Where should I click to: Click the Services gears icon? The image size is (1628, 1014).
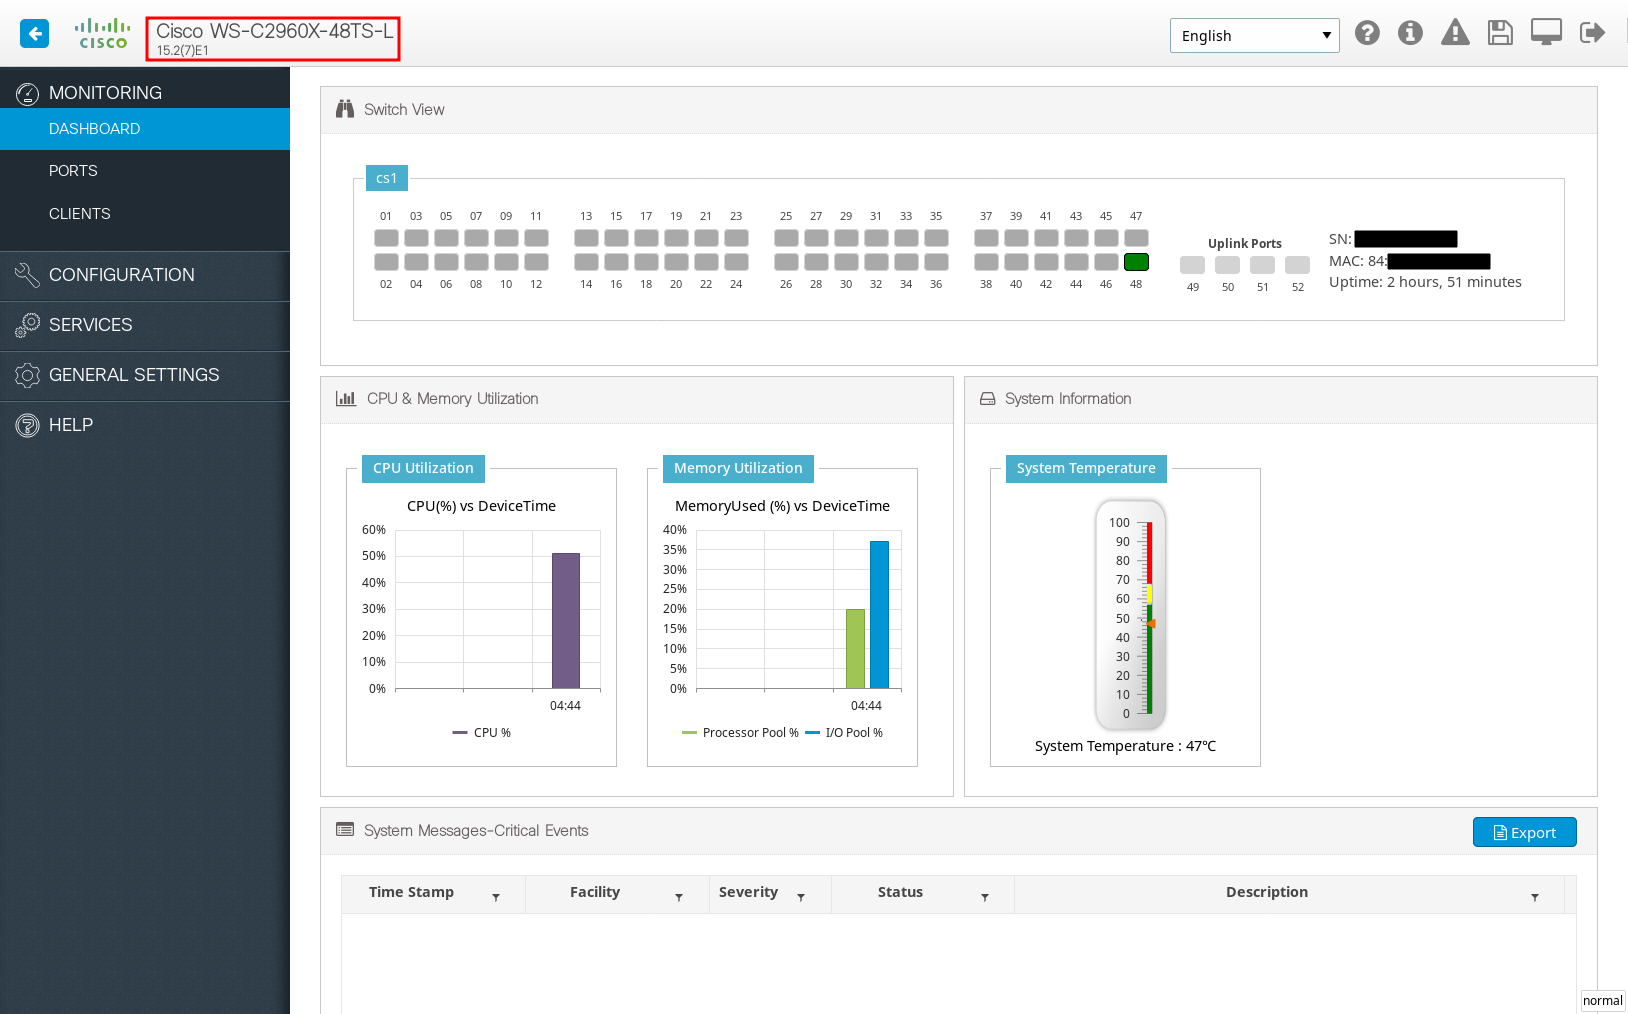(x=27, y=325)
